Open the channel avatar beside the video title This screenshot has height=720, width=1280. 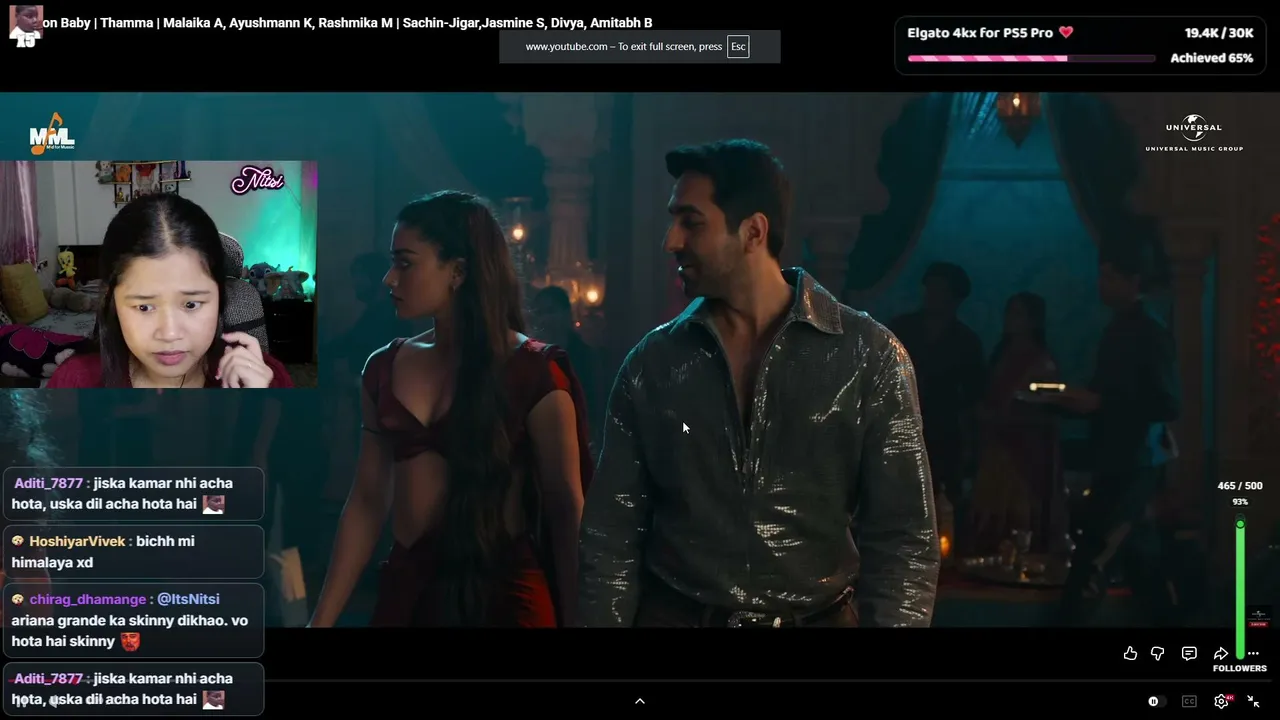[x=25, y=24]
